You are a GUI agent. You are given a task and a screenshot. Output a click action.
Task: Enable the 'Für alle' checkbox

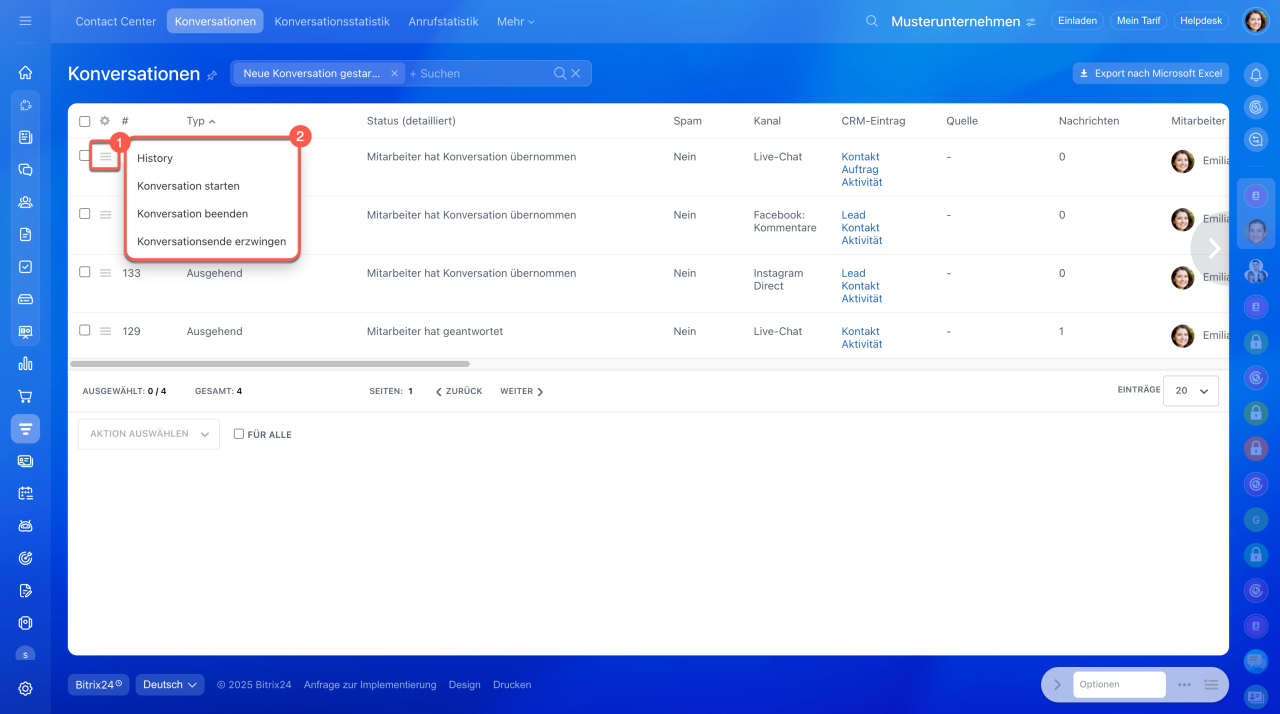[239, 434]
